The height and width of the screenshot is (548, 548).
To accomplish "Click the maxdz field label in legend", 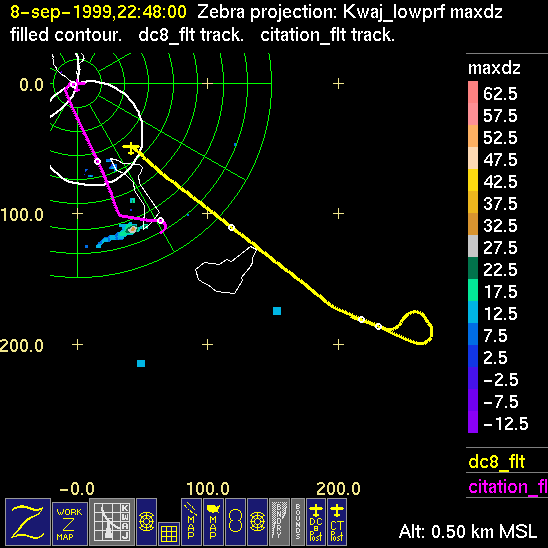I will coord(494,68).
